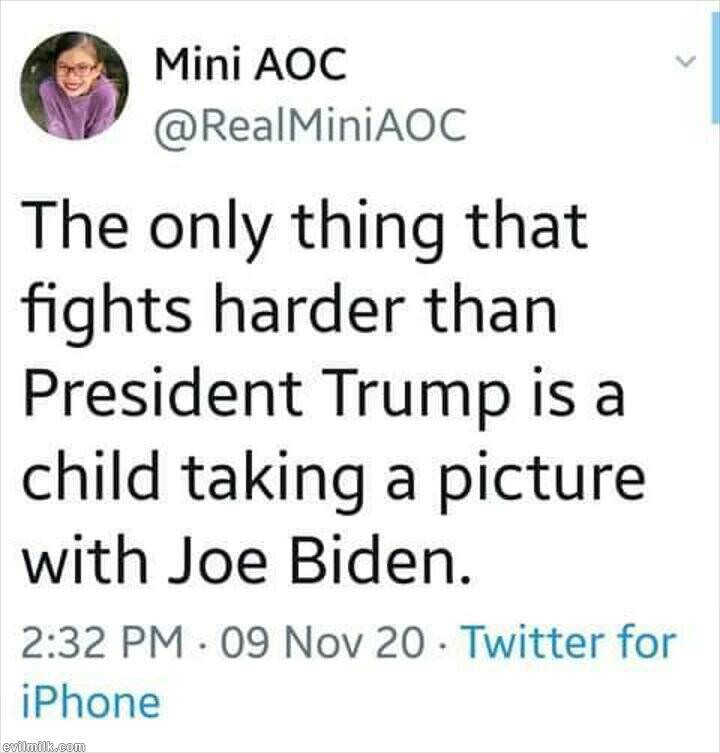Click the evilmilk.com watermark
The width and height of the screenshot is (720, 753).
point(43,745)
